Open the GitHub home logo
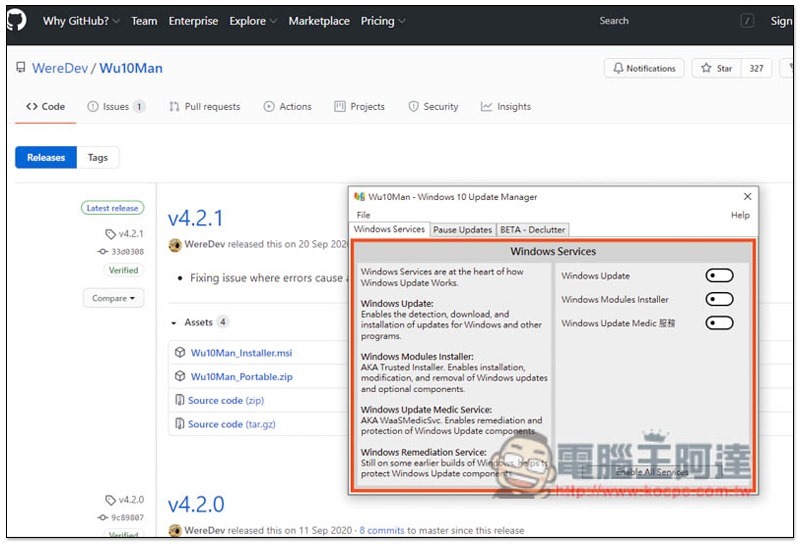 (x=16, y=20)
